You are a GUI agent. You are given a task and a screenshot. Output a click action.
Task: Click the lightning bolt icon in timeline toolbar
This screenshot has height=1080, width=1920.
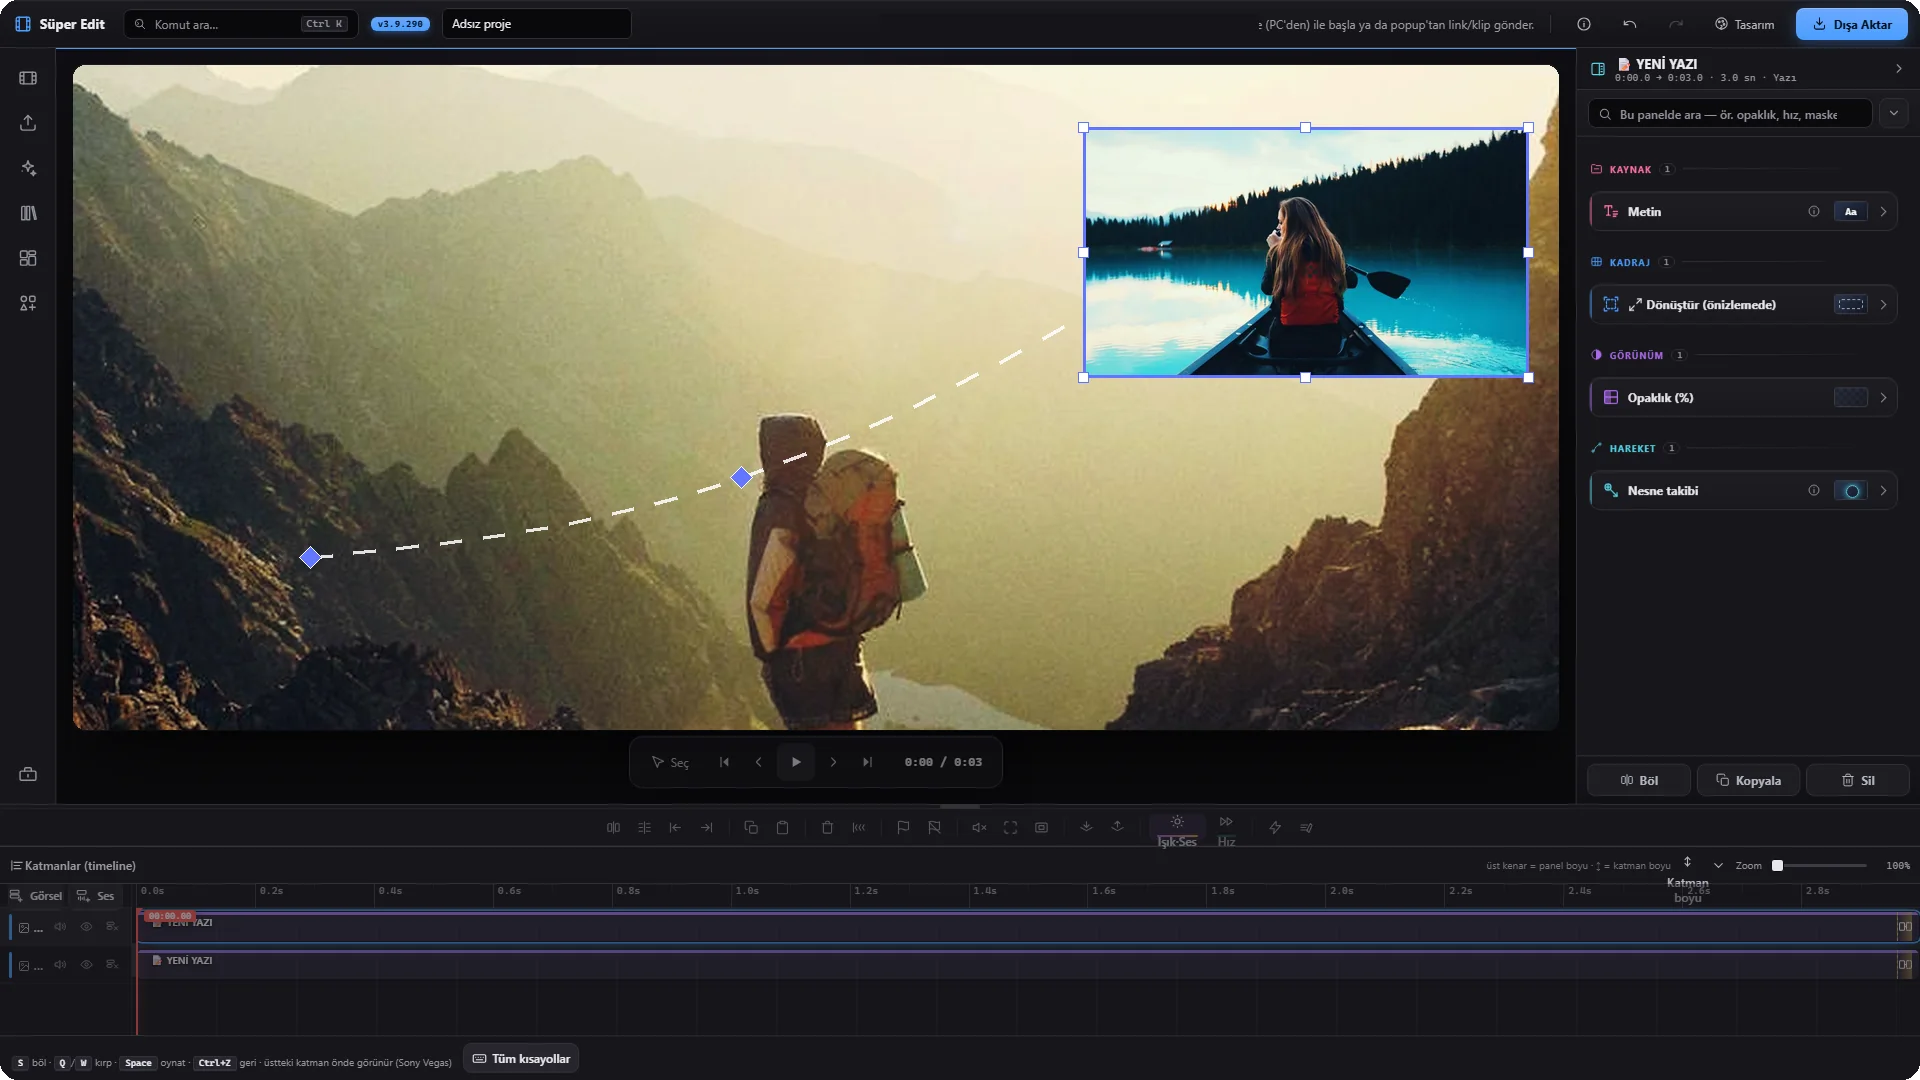pyautogui.click(x=1275, y=828)
